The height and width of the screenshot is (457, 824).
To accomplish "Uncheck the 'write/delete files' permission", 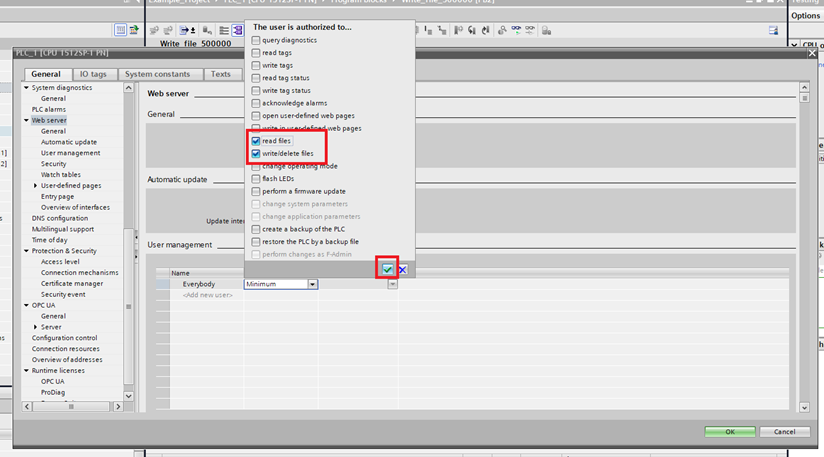I will point(256,153).
